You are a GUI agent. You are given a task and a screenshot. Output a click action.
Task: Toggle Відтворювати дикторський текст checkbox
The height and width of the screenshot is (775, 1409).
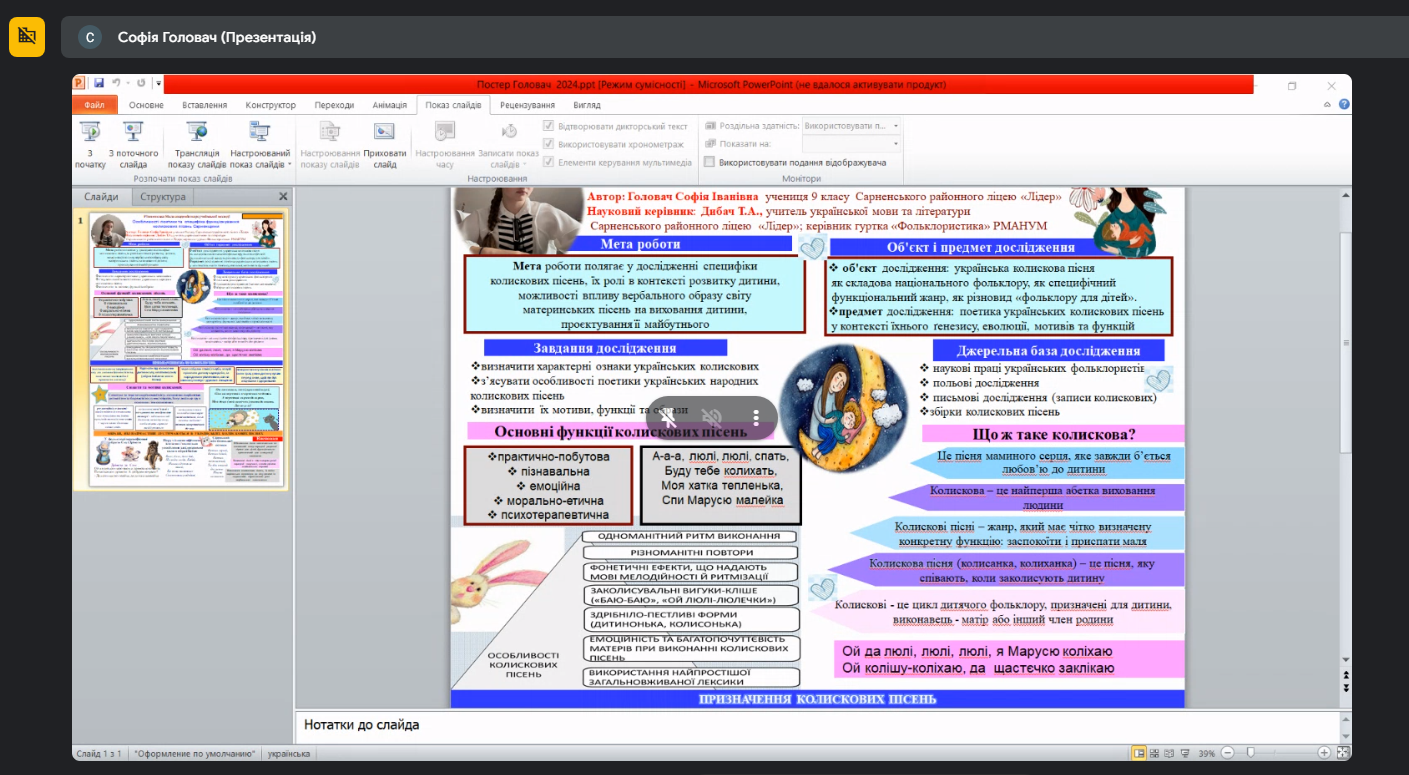click(548, 127)
